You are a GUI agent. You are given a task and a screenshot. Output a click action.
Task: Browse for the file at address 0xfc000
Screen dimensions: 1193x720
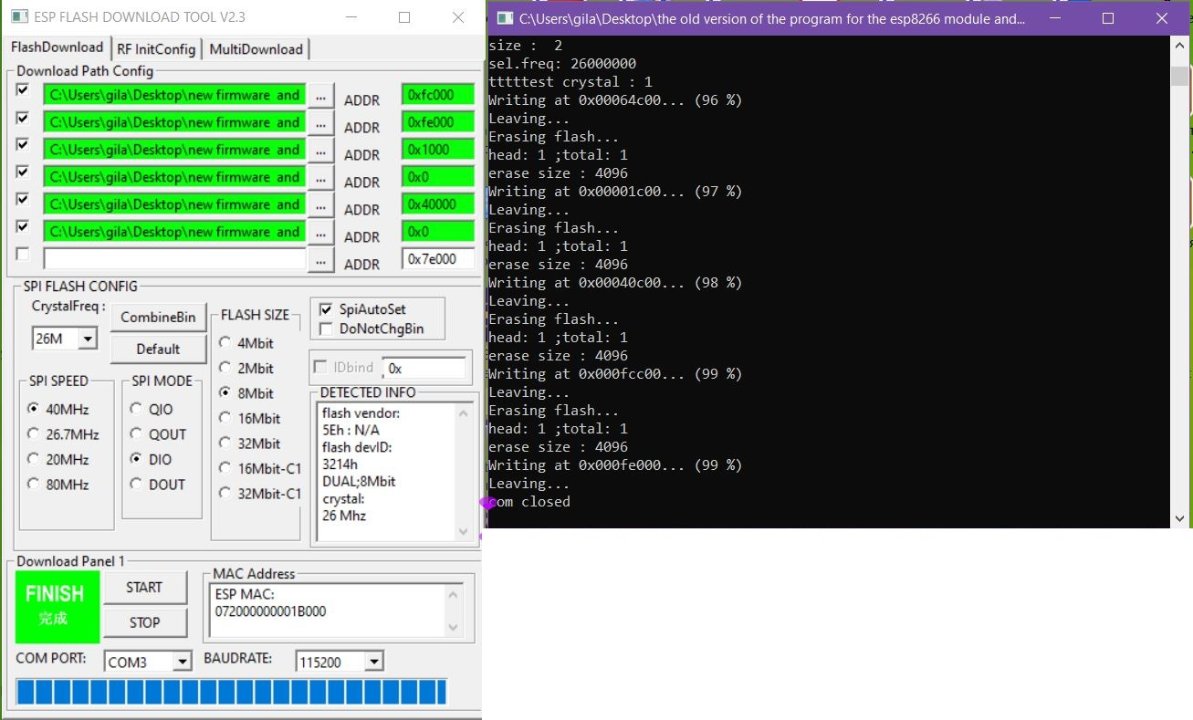tap(321, 97)
